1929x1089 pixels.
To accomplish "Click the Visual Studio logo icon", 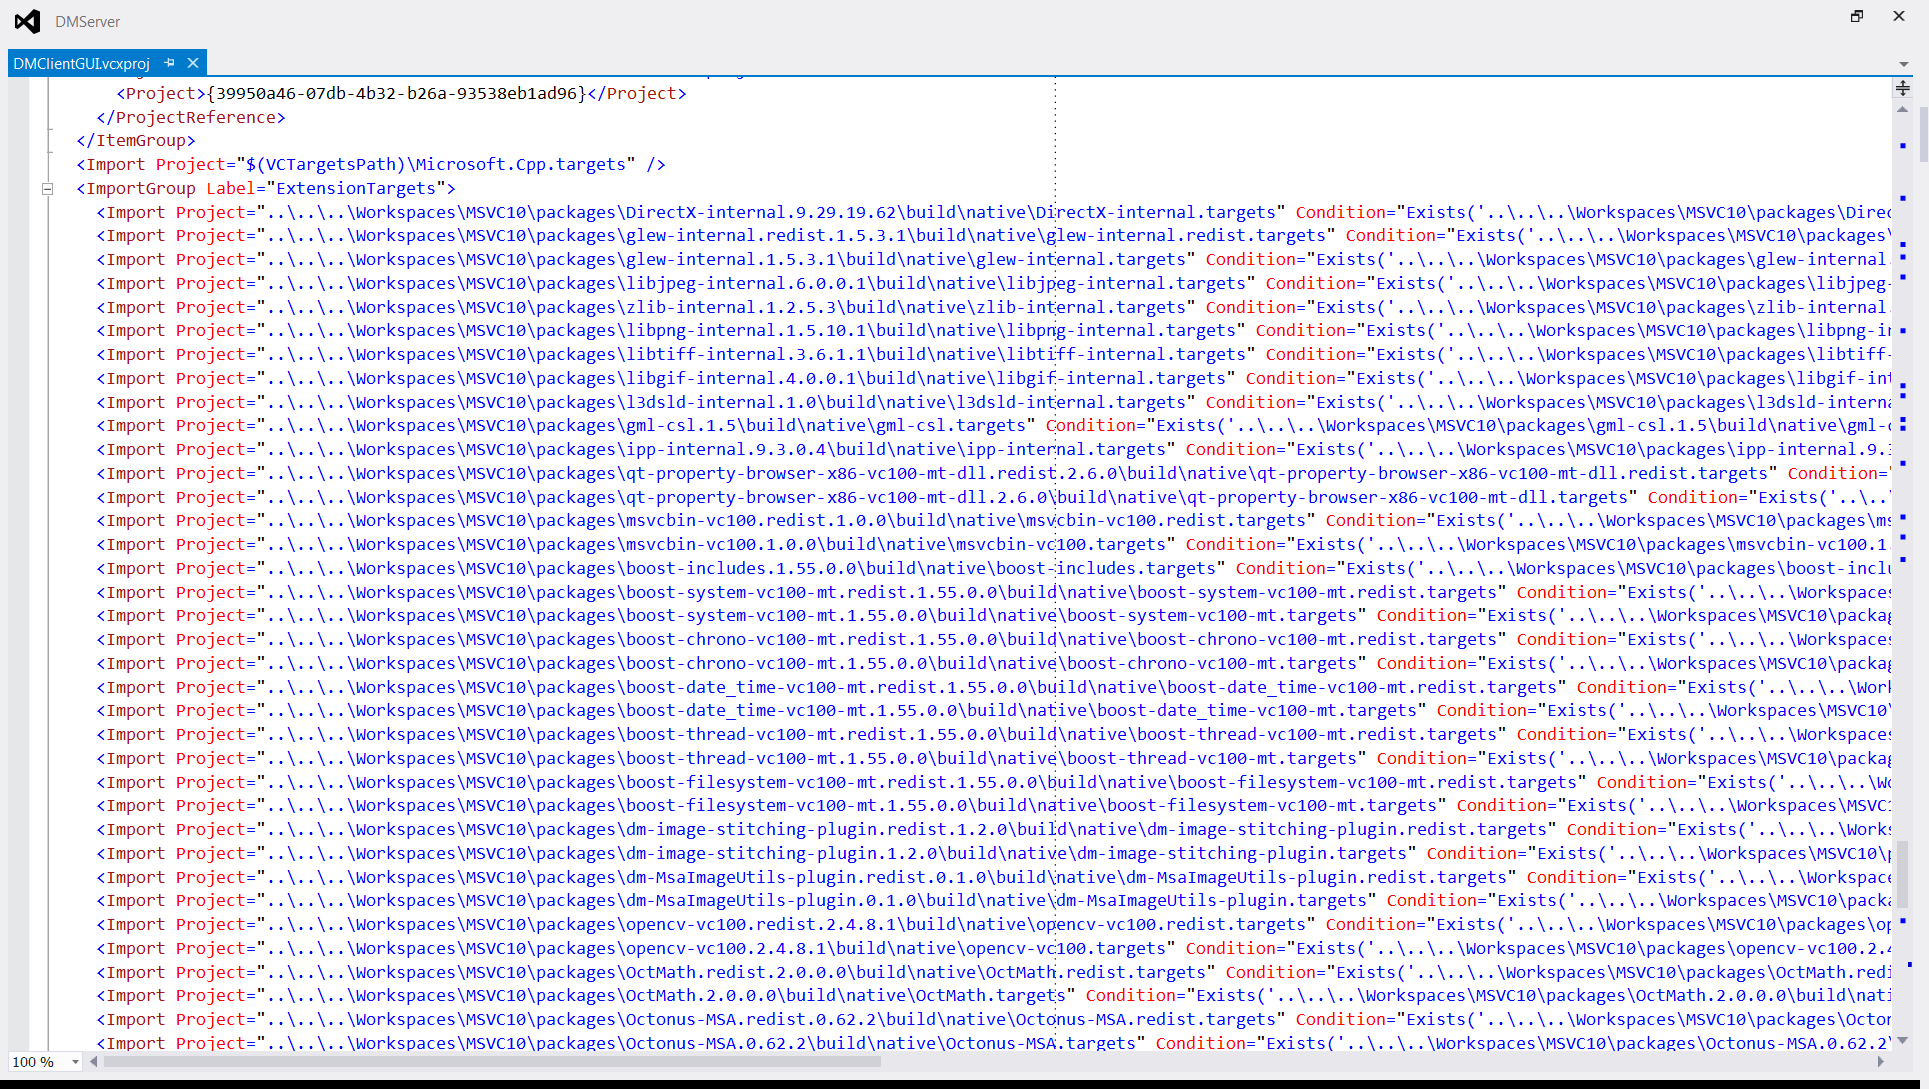I will pos(28,21).
